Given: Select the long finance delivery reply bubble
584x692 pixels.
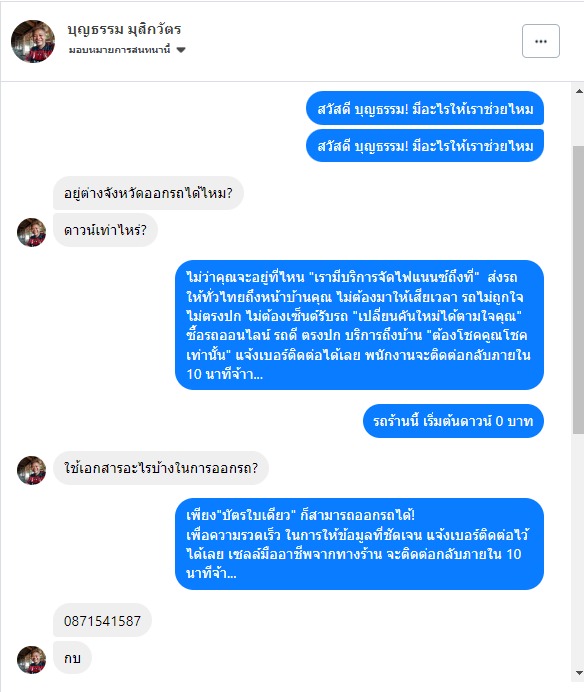Looking at the screenshot, I should coord(359,325).
